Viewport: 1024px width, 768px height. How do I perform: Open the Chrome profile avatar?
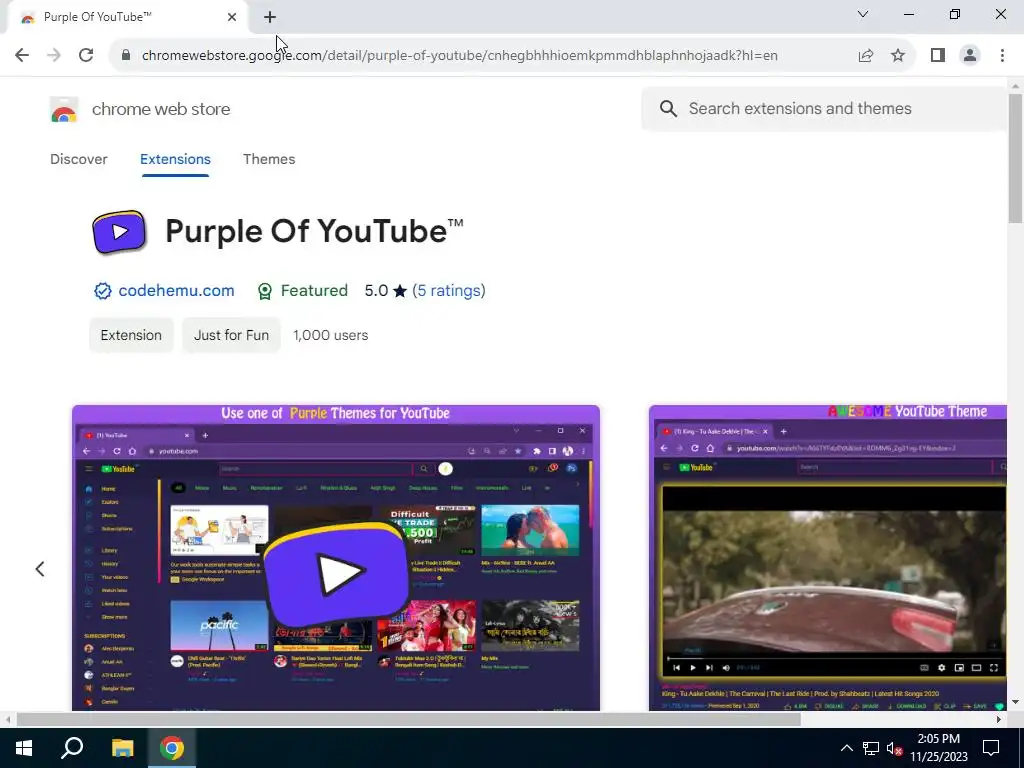pyautogui.click(x=970, y=56)
